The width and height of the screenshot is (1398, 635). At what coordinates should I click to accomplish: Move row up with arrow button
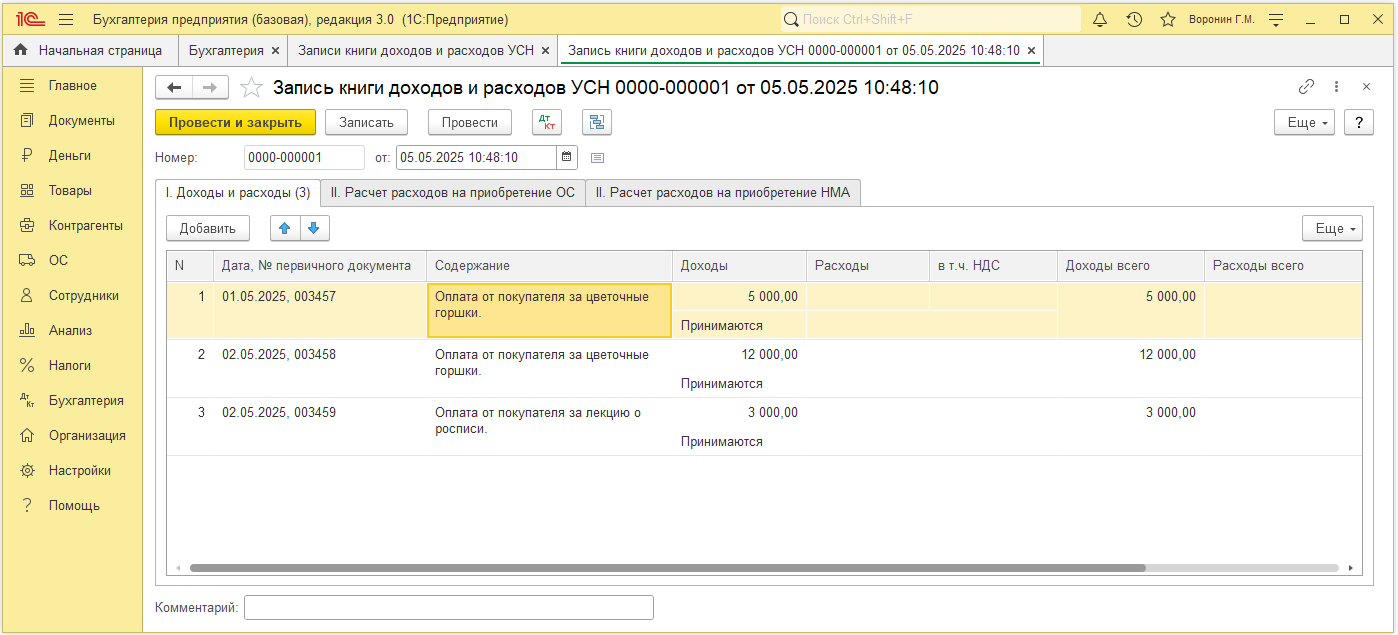coord(285,228)
